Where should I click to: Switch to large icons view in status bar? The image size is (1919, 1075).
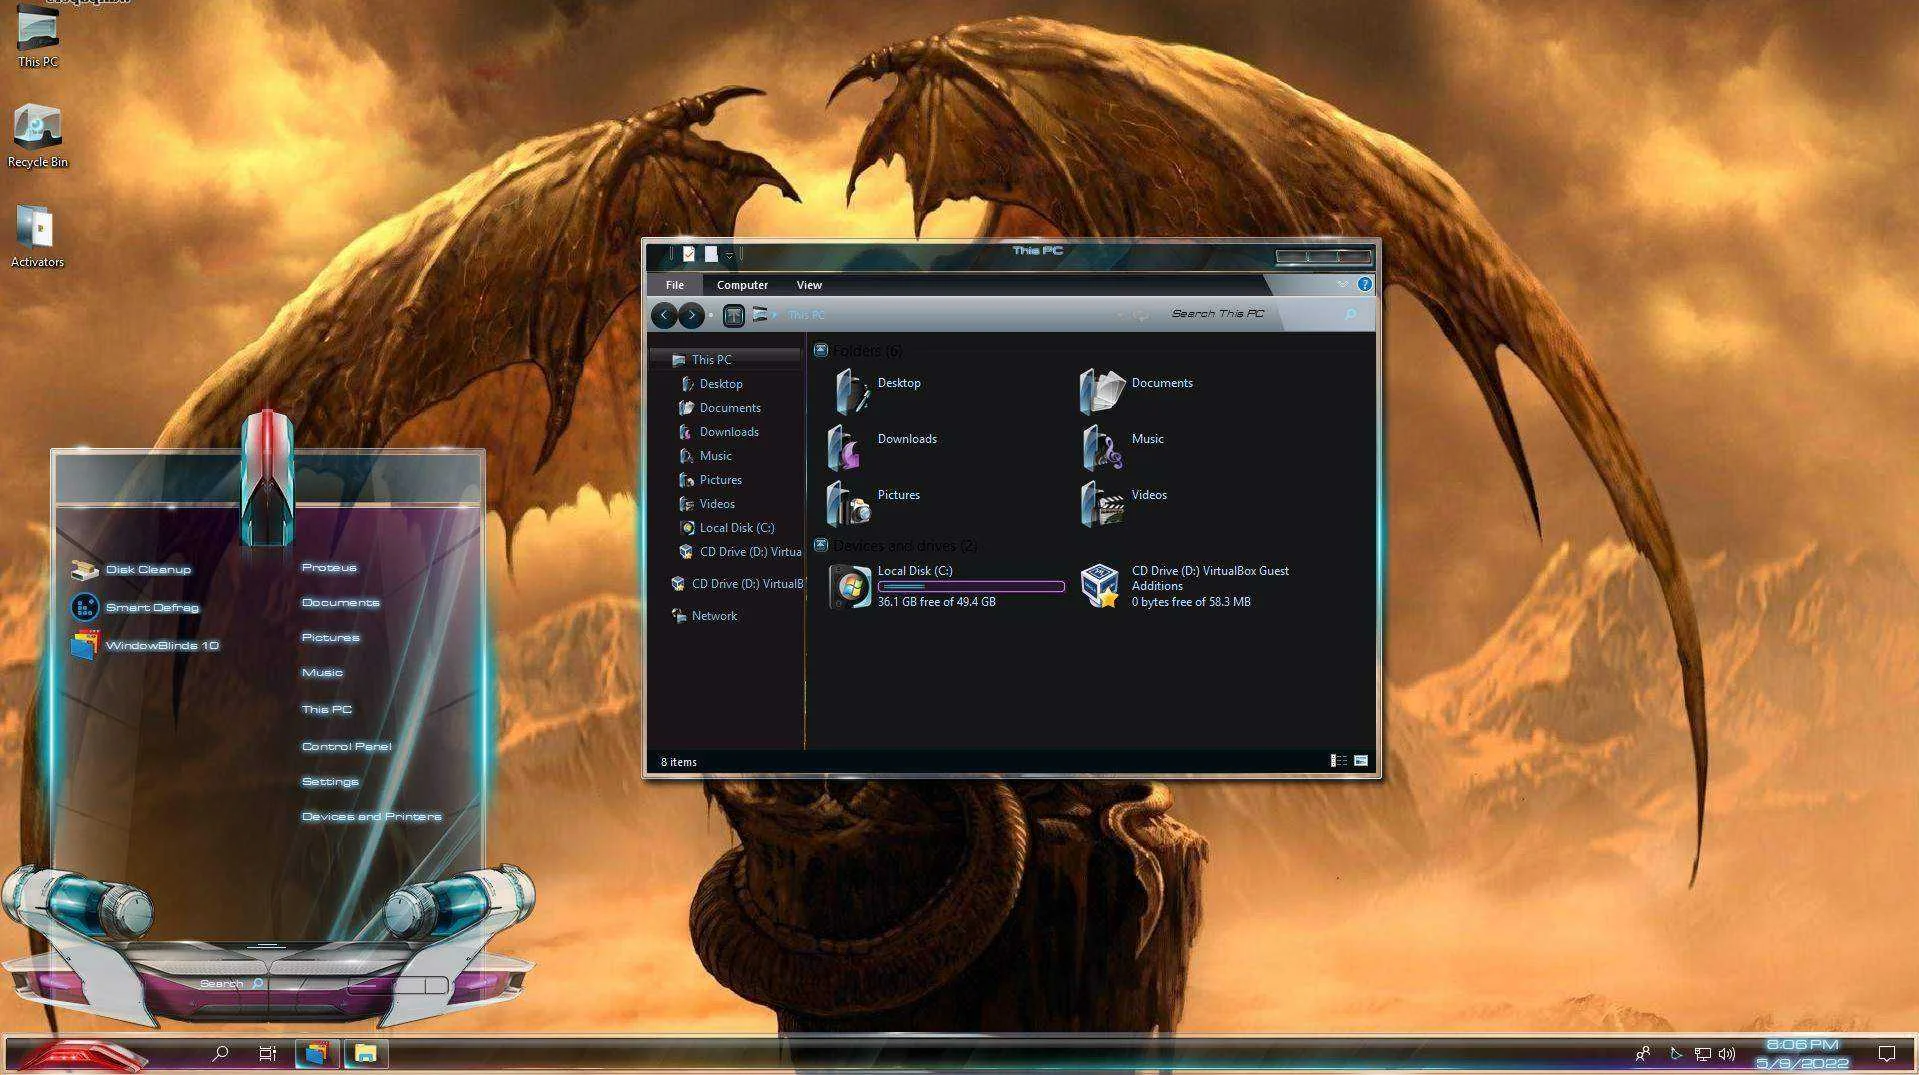[x=1361, y=761]
